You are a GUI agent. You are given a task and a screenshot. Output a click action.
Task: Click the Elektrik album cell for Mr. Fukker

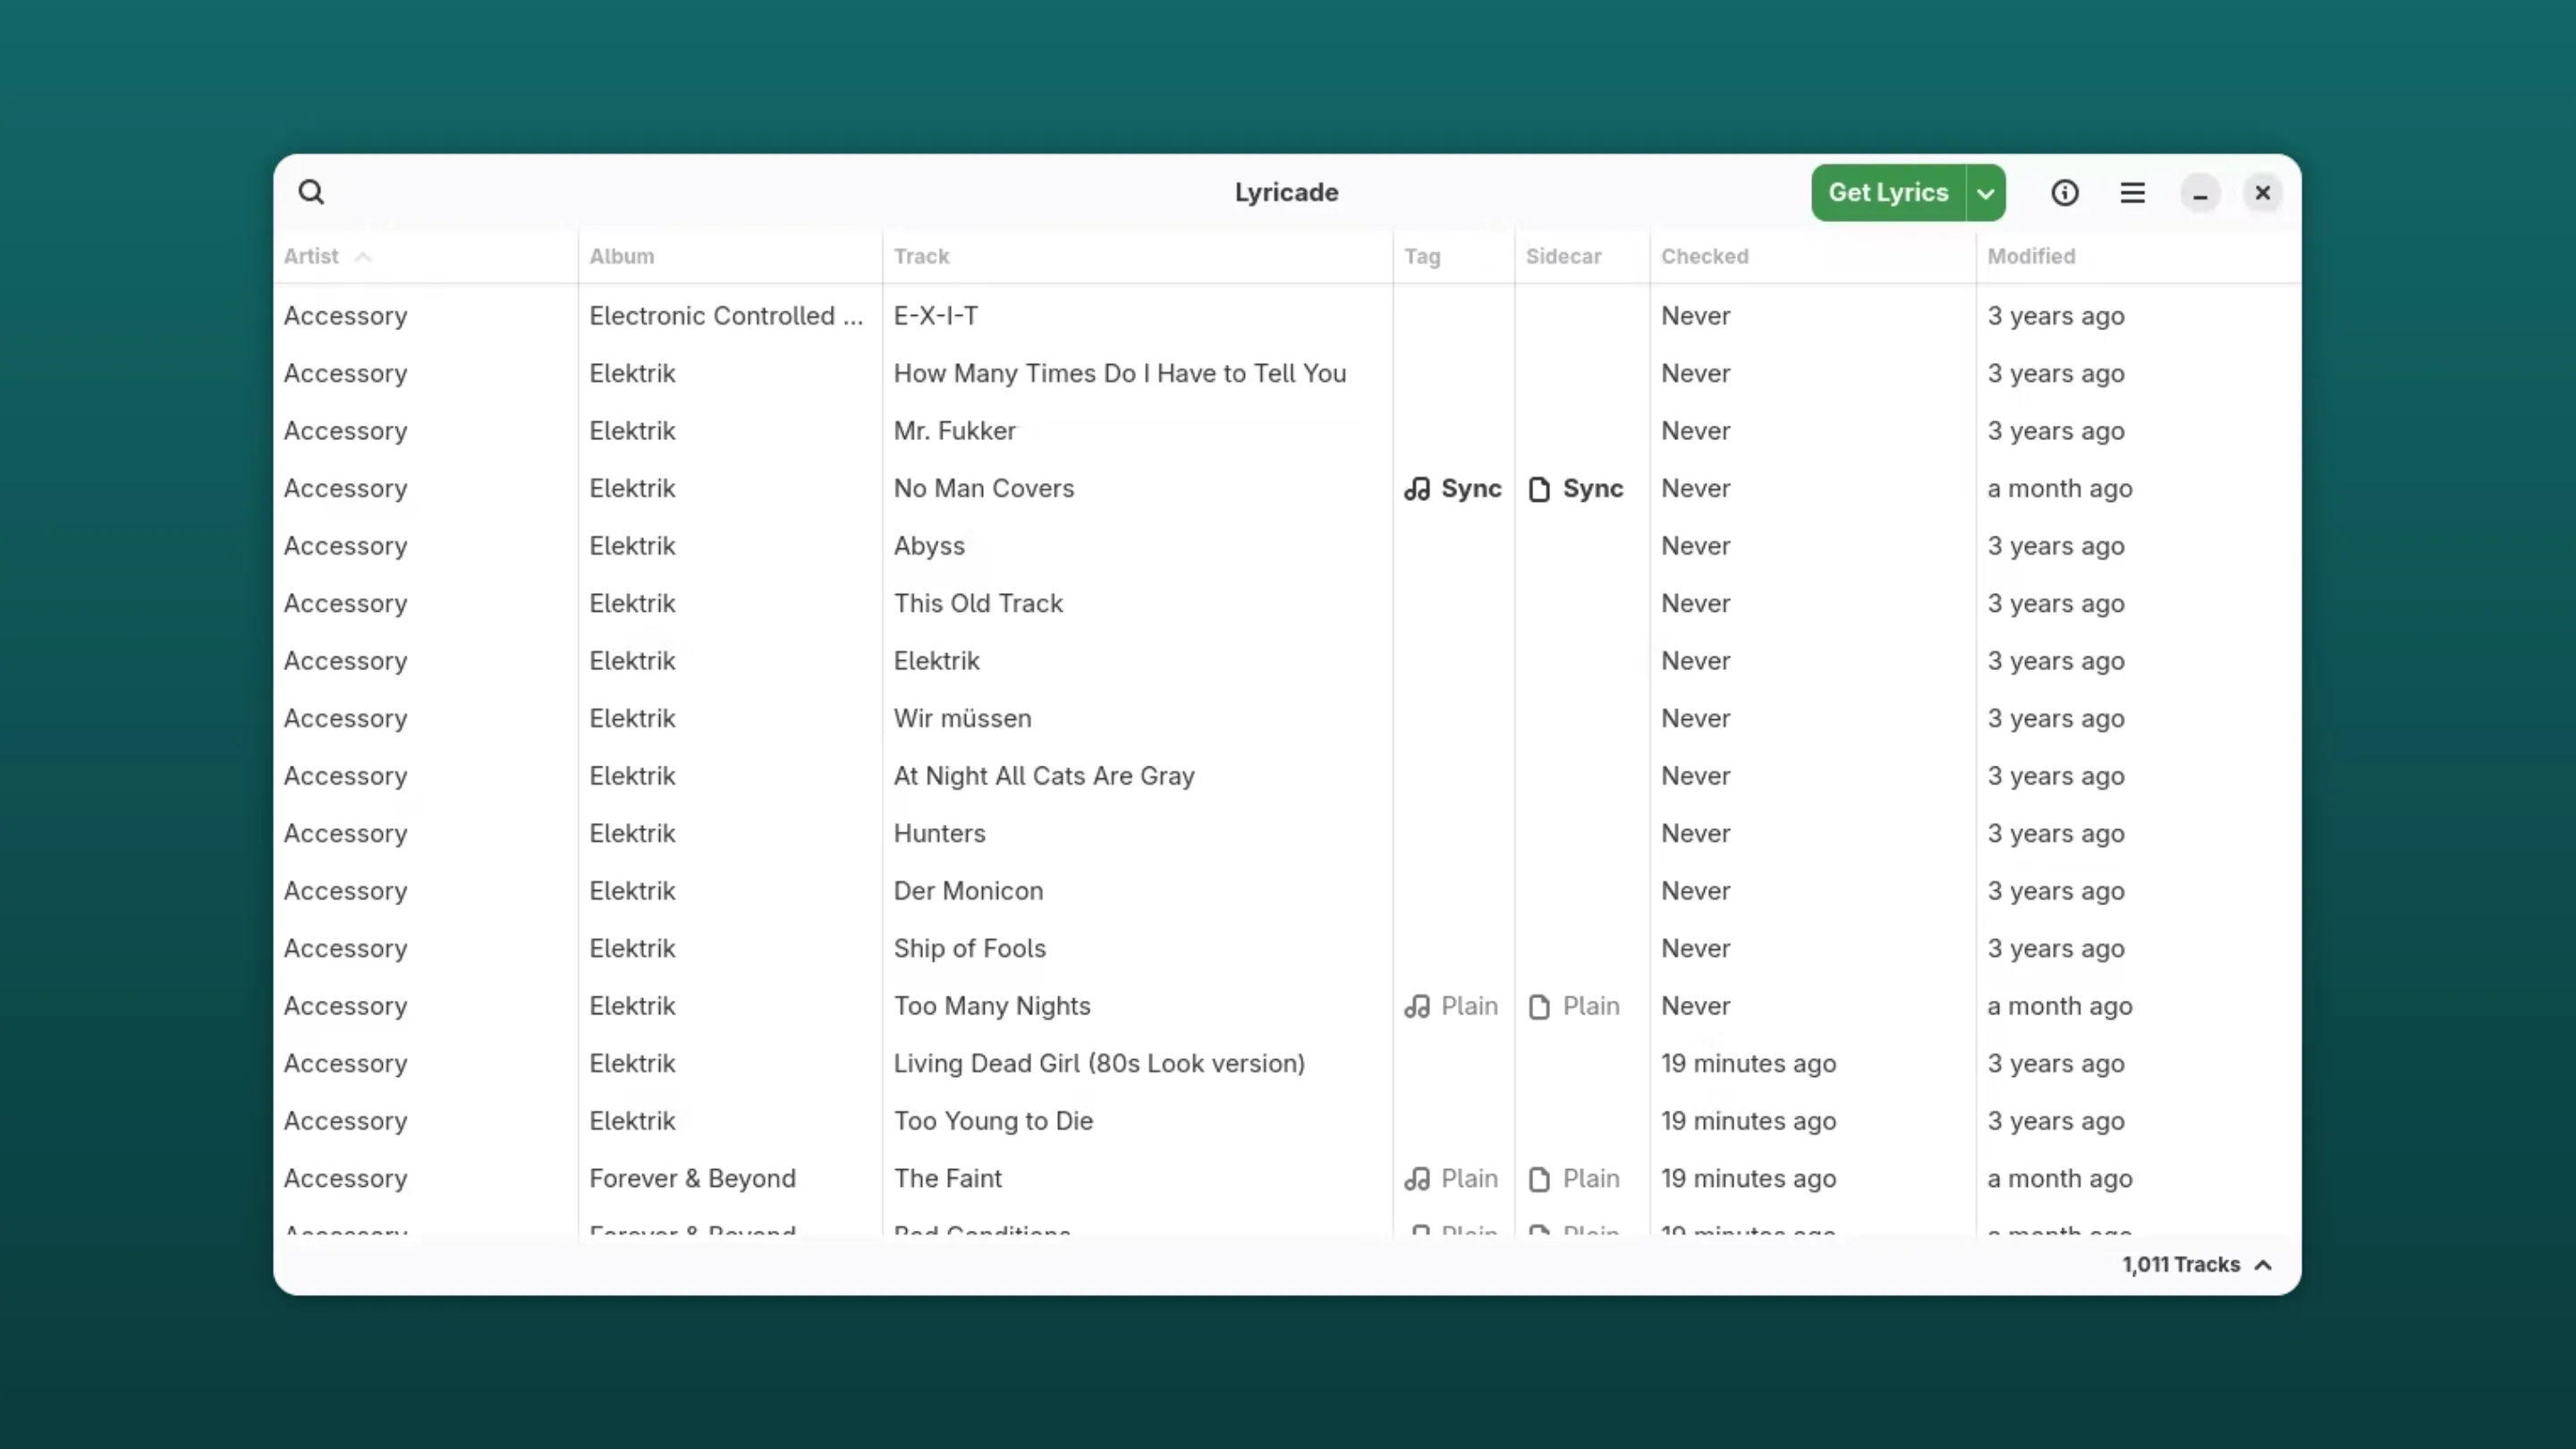[x=632, y=431]
